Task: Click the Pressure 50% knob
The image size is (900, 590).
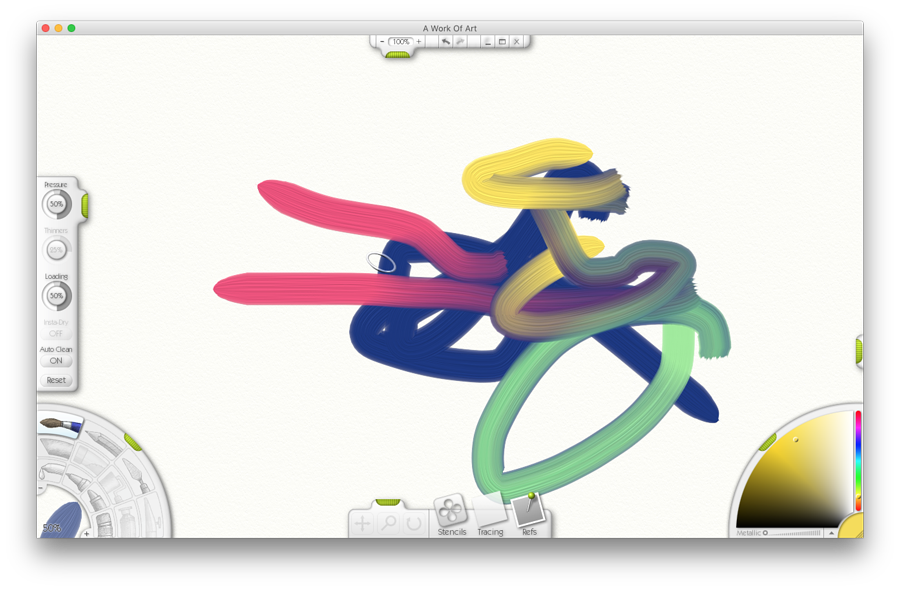Action: point(56,204)
